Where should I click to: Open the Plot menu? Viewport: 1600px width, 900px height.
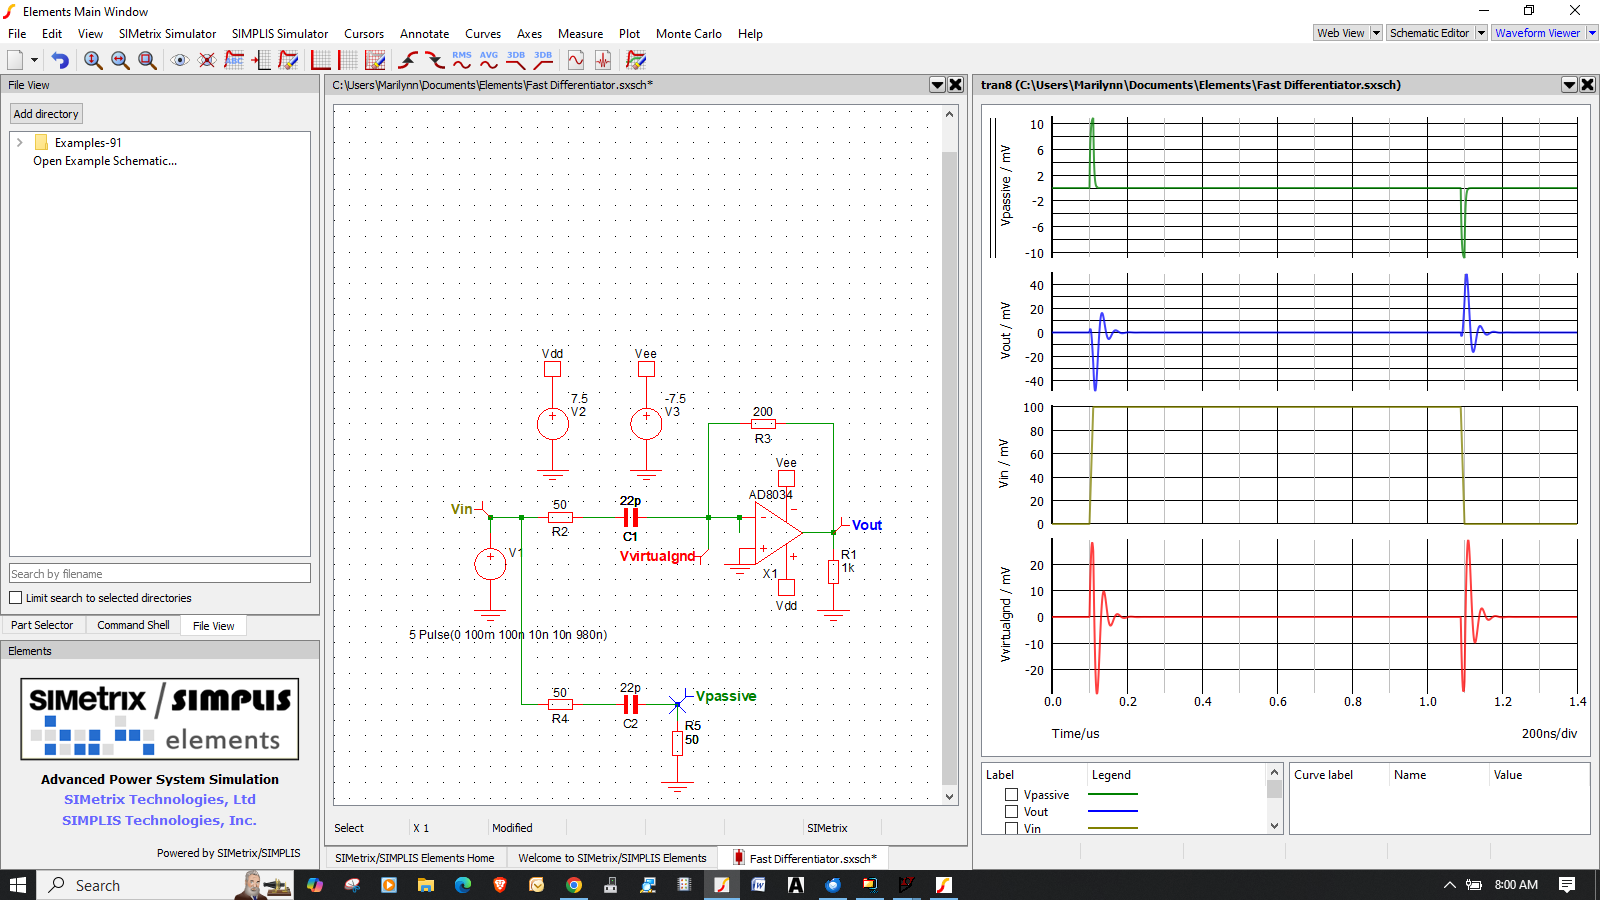(629, 34)
